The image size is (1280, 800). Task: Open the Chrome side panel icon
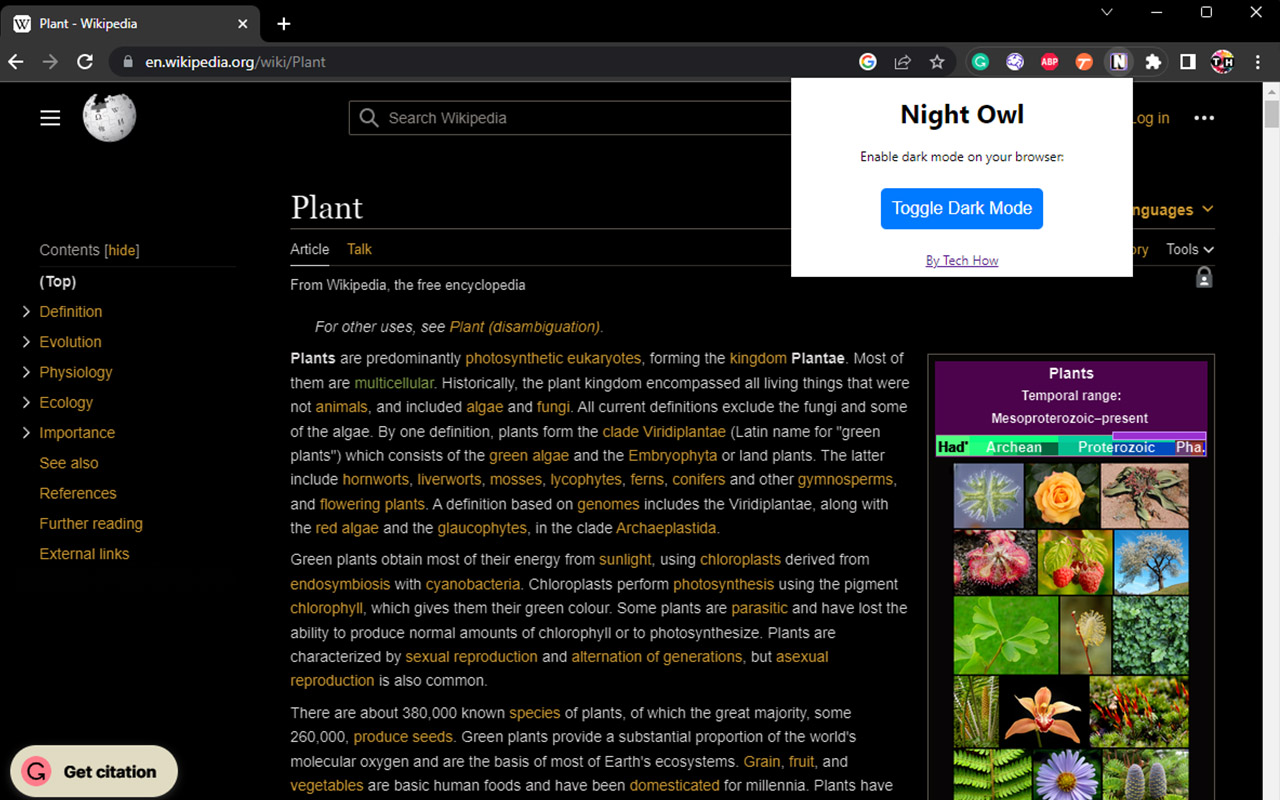[x=1188, y=62]
